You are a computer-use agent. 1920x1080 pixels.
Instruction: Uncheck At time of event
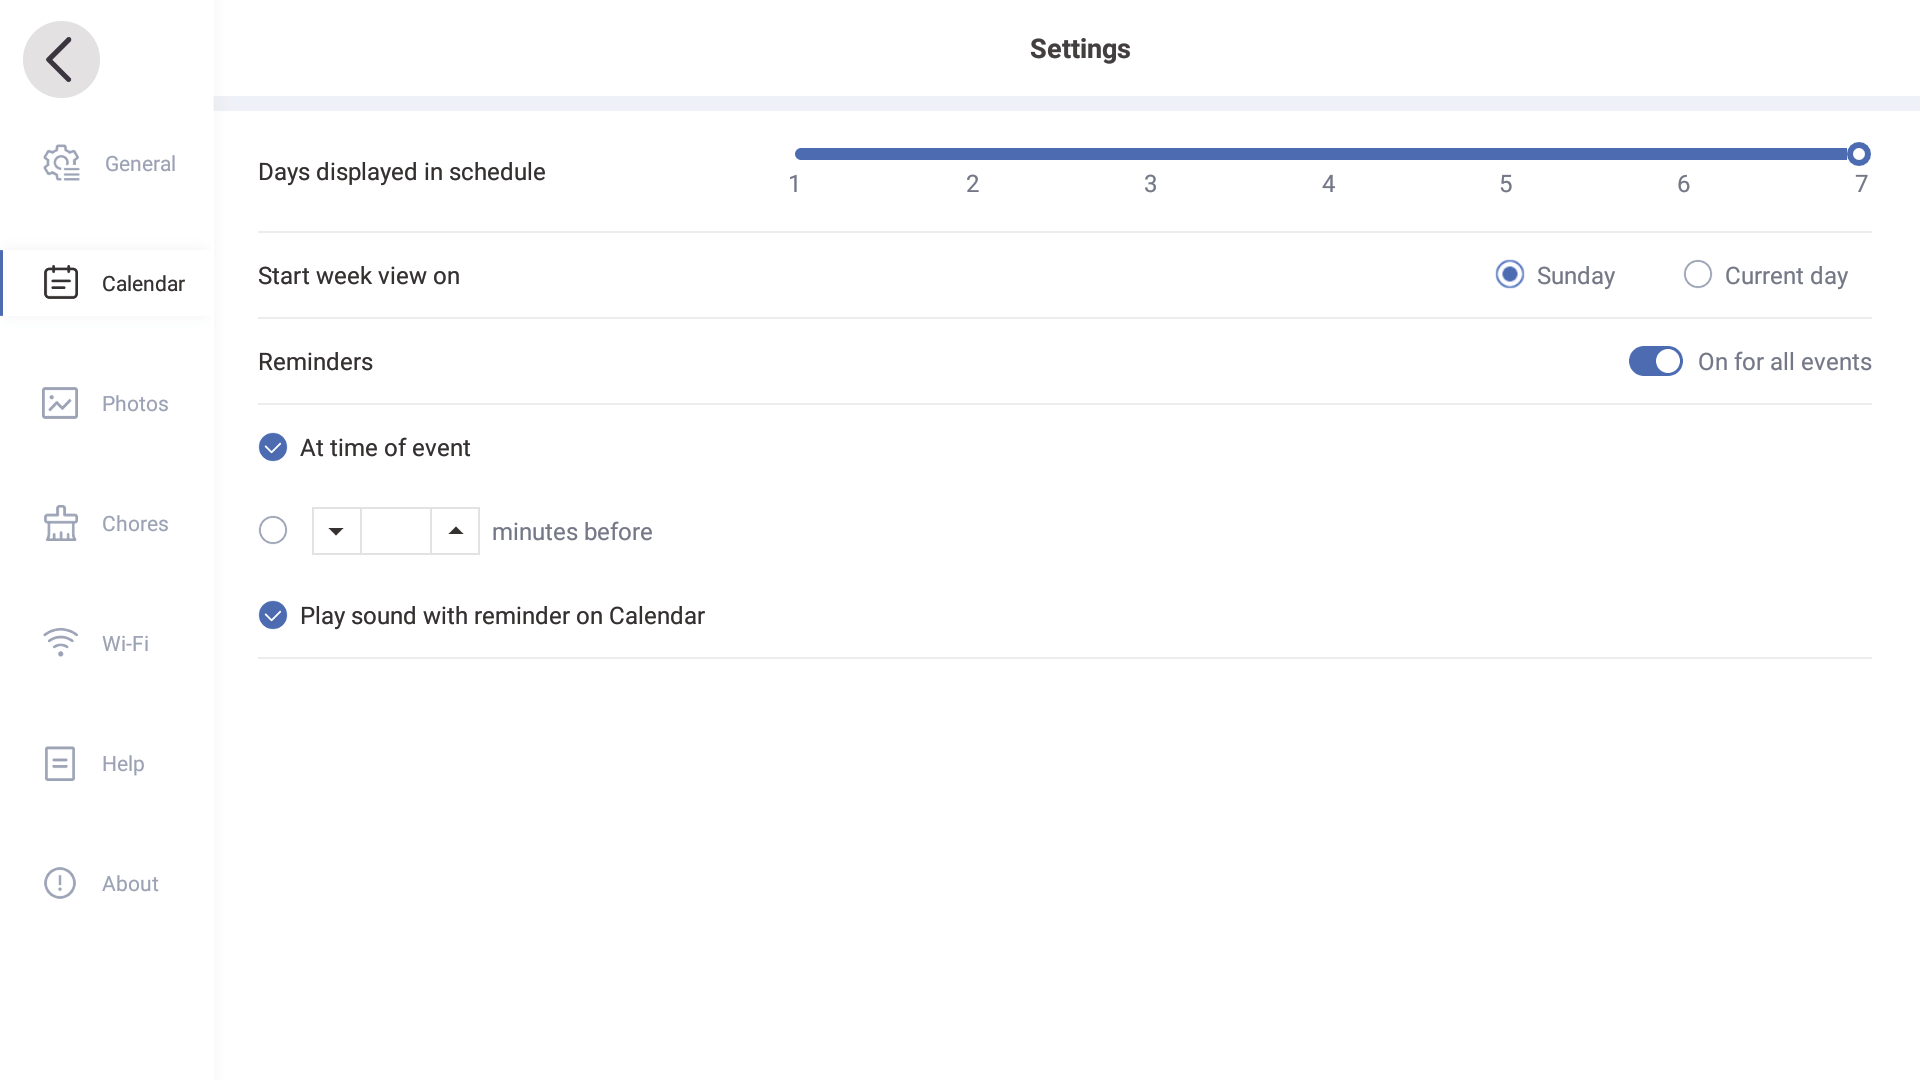click(273, 447)
